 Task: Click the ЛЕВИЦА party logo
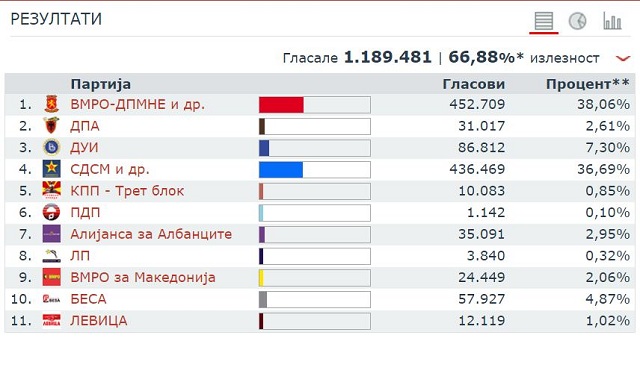click(x=51, y=320)
